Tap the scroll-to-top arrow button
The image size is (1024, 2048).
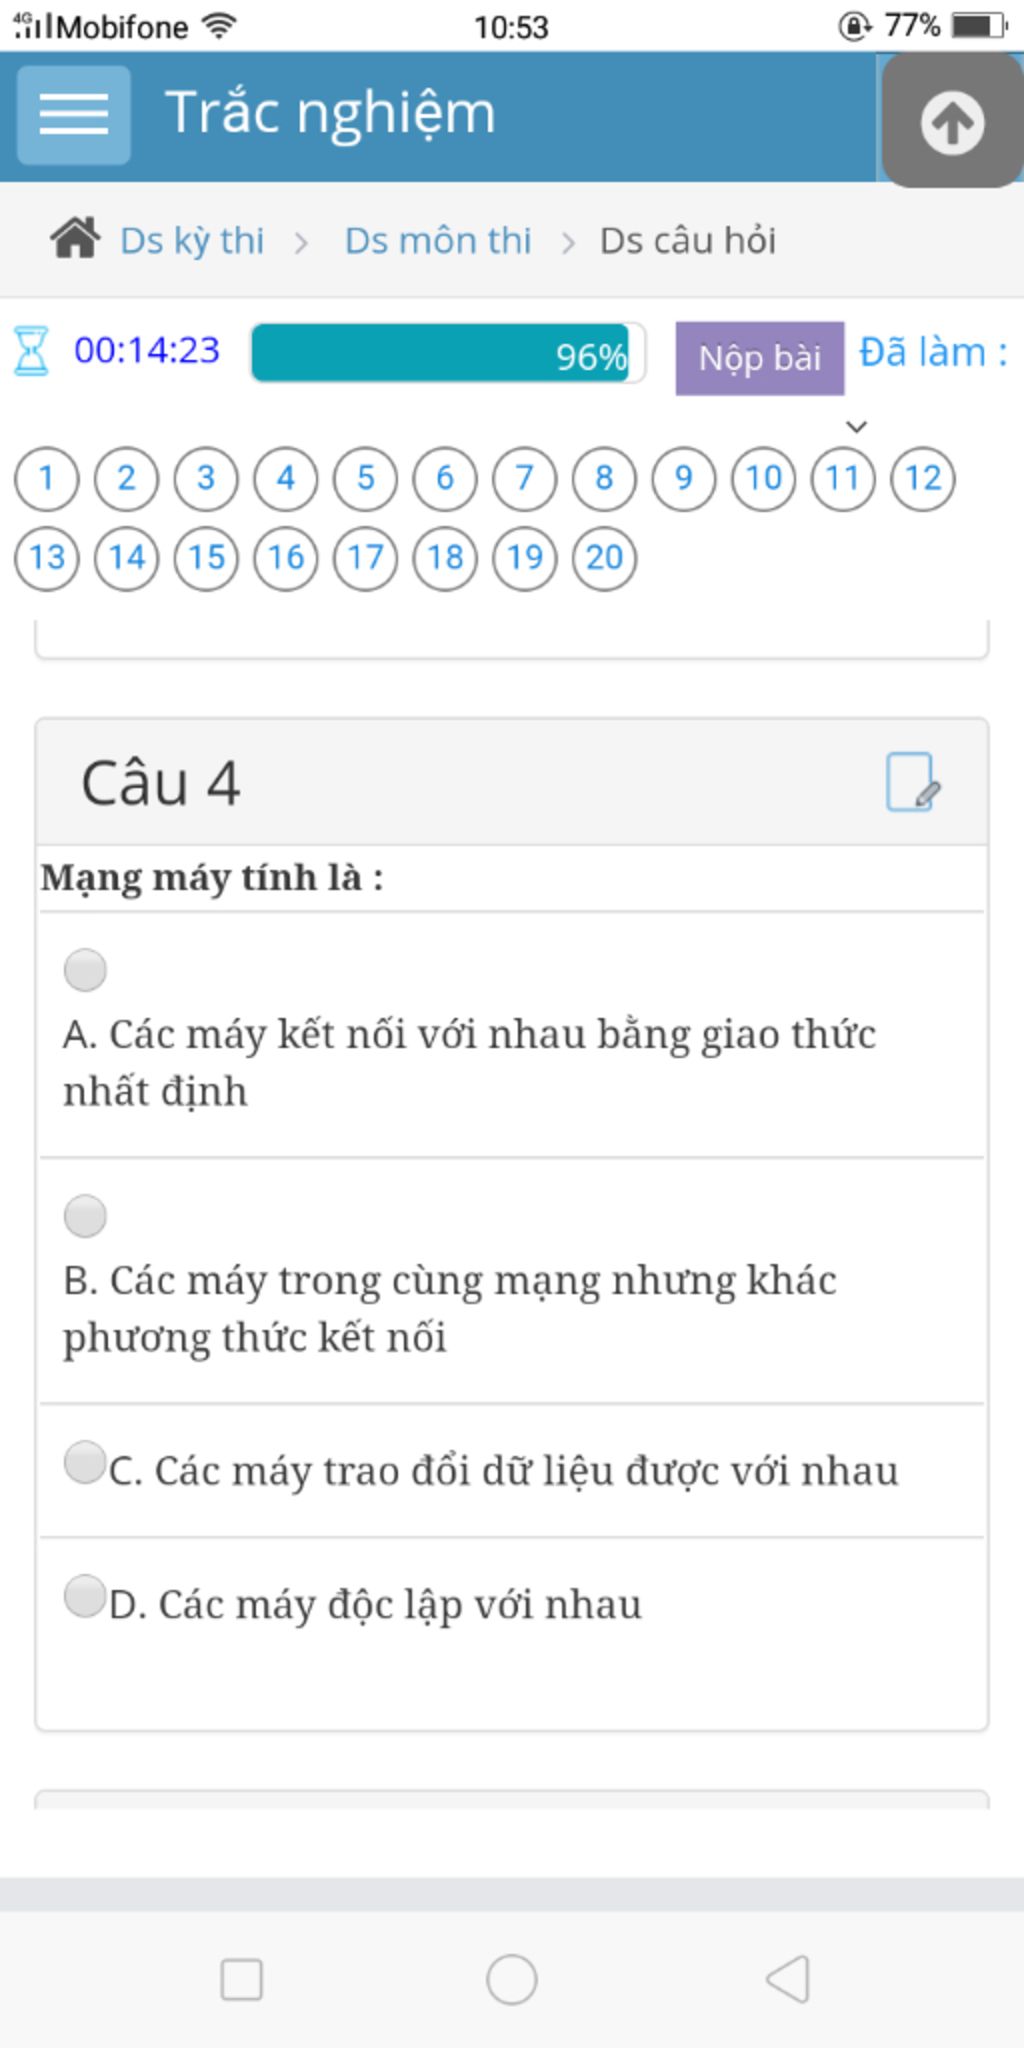coord(951,122)
